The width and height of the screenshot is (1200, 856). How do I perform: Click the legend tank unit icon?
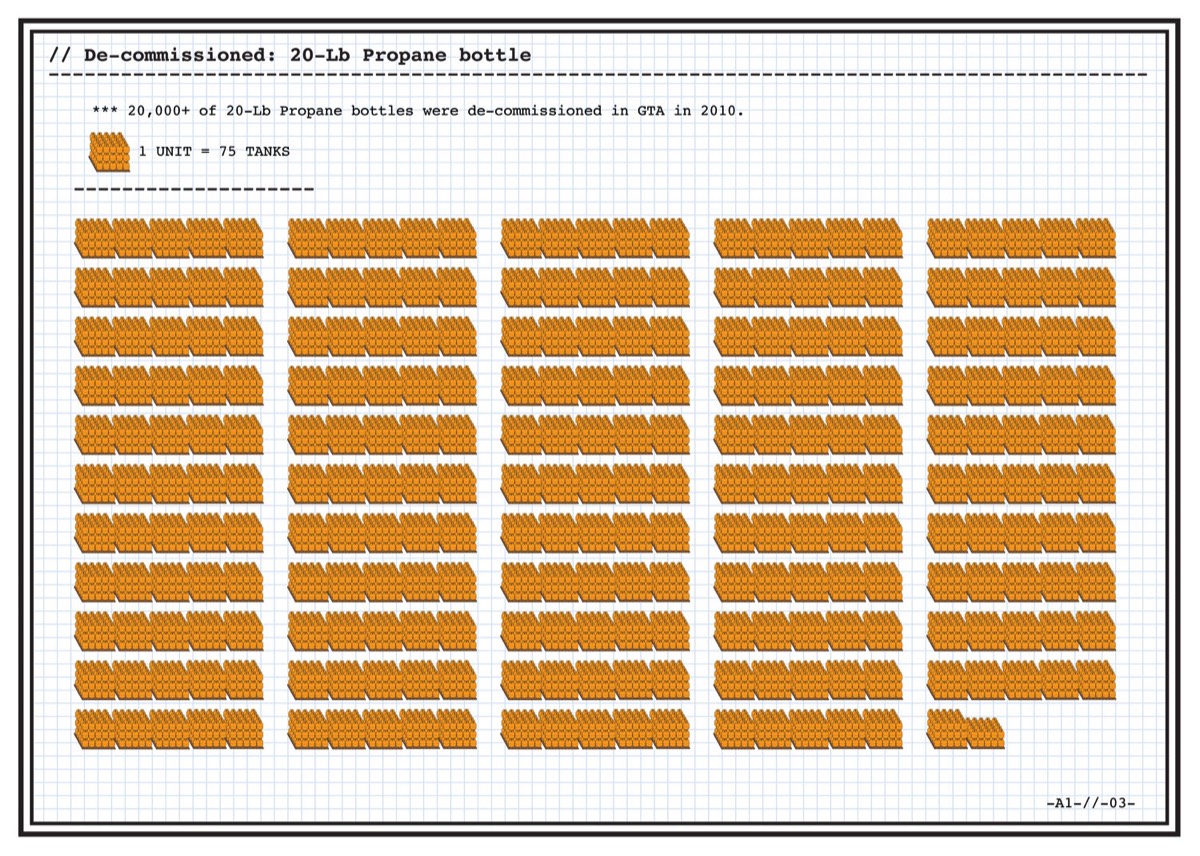coord(110,152)
